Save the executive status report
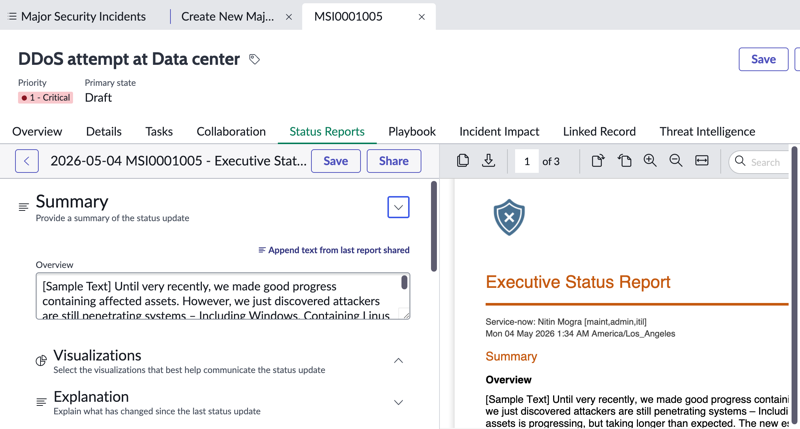This screenshot has width=800, height=429. tap(336, 161)
